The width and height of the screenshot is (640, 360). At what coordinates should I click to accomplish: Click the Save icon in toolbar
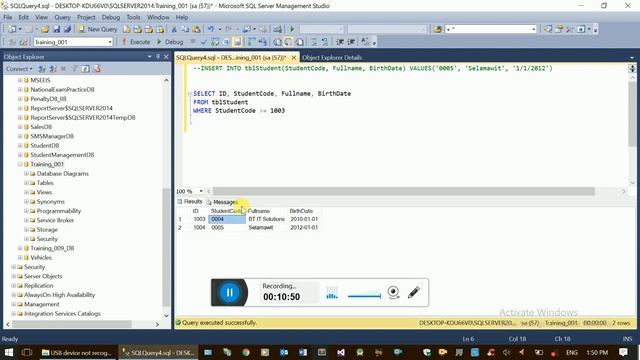coord(56,29)
